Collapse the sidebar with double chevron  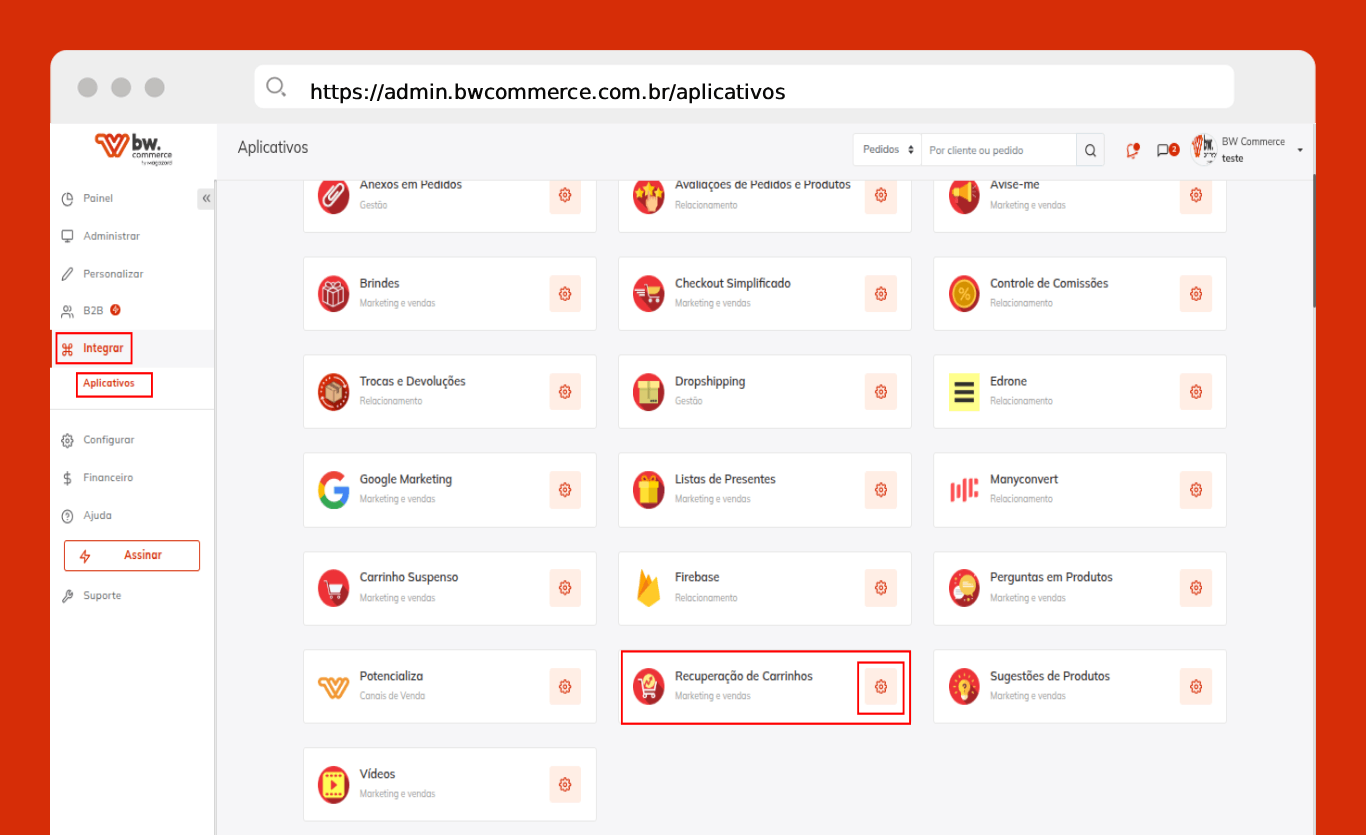[206, 199]
